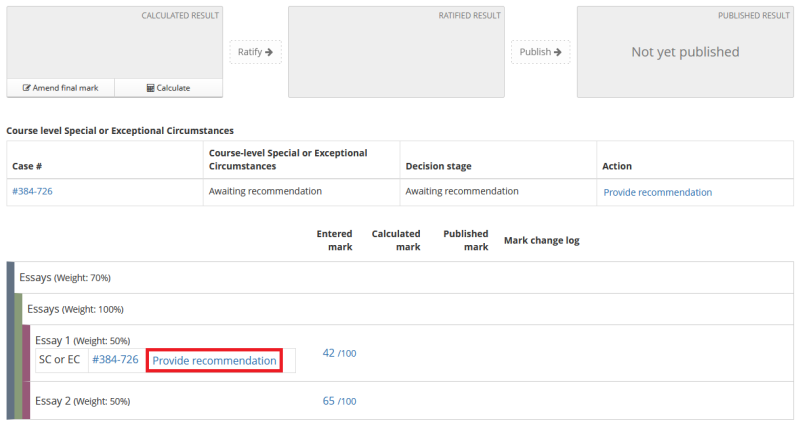Click the Publish arrow button

click(x=540, y=52)
